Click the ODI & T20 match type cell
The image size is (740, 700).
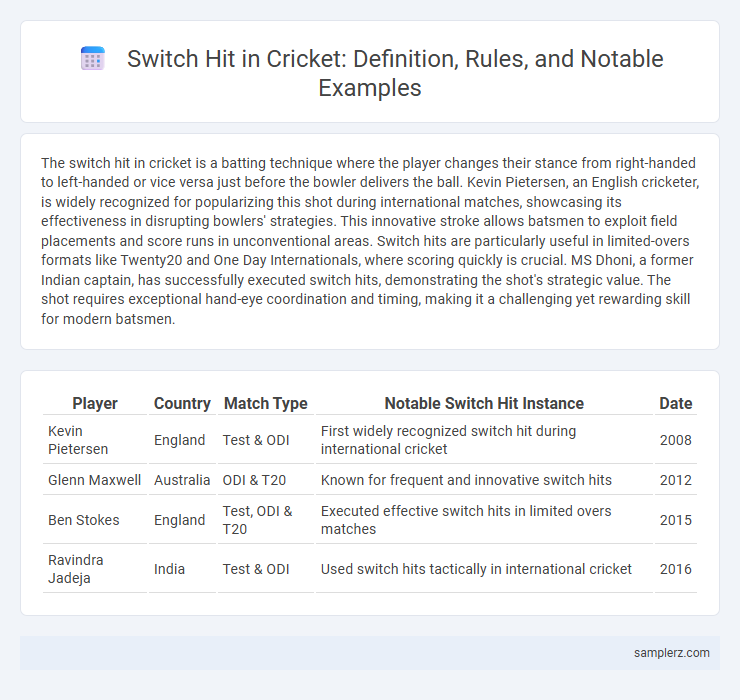266,480
